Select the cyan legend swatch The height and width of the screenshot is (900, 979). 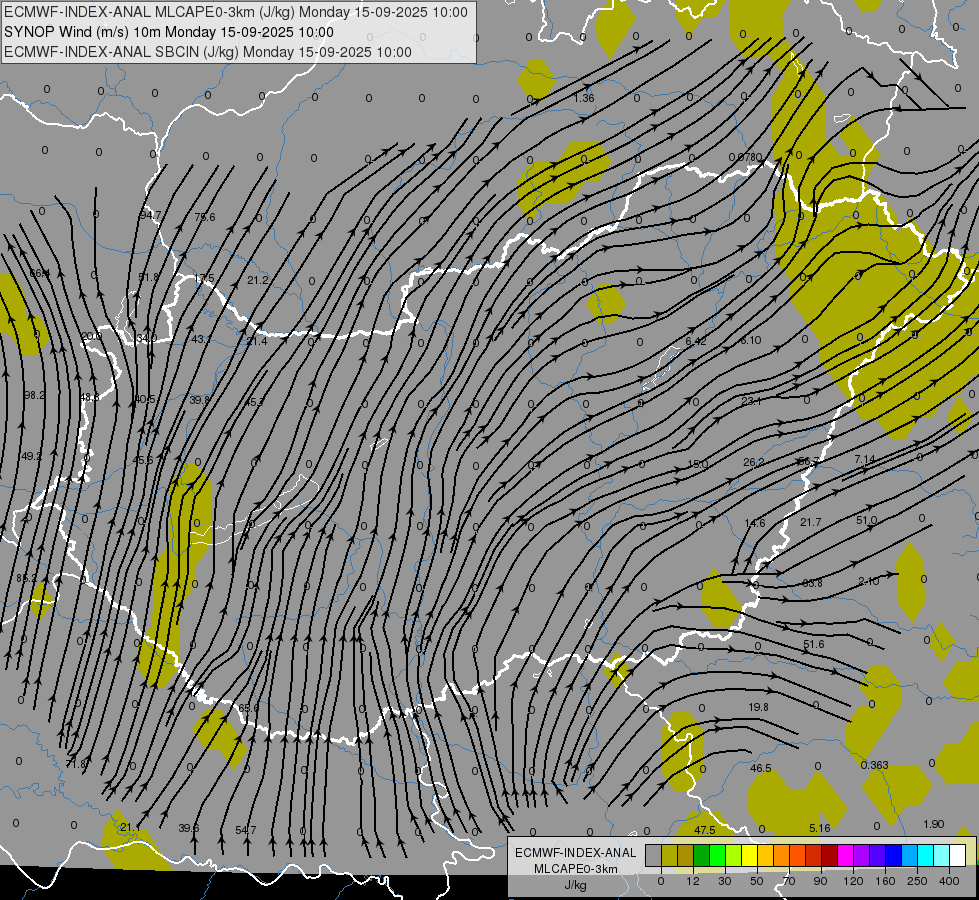[x=925, y=855]
